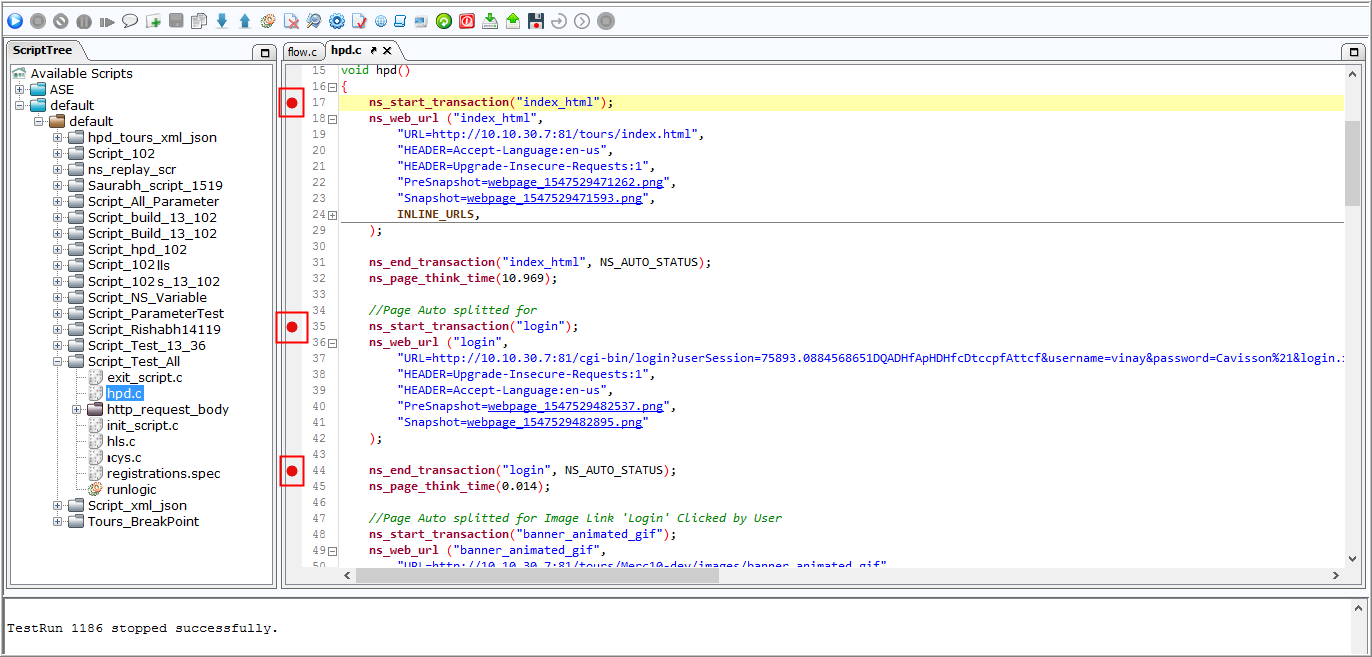Click the globe icon in the toolbar
1372x657 pixels.
tap(381, 21)
